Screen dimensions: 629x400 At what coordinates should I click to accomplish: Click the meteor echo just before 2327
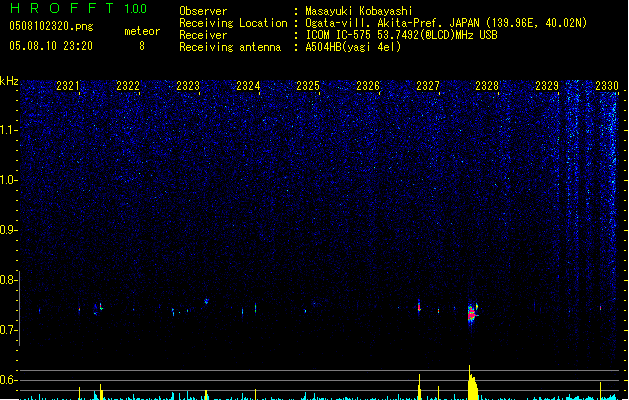419,307
